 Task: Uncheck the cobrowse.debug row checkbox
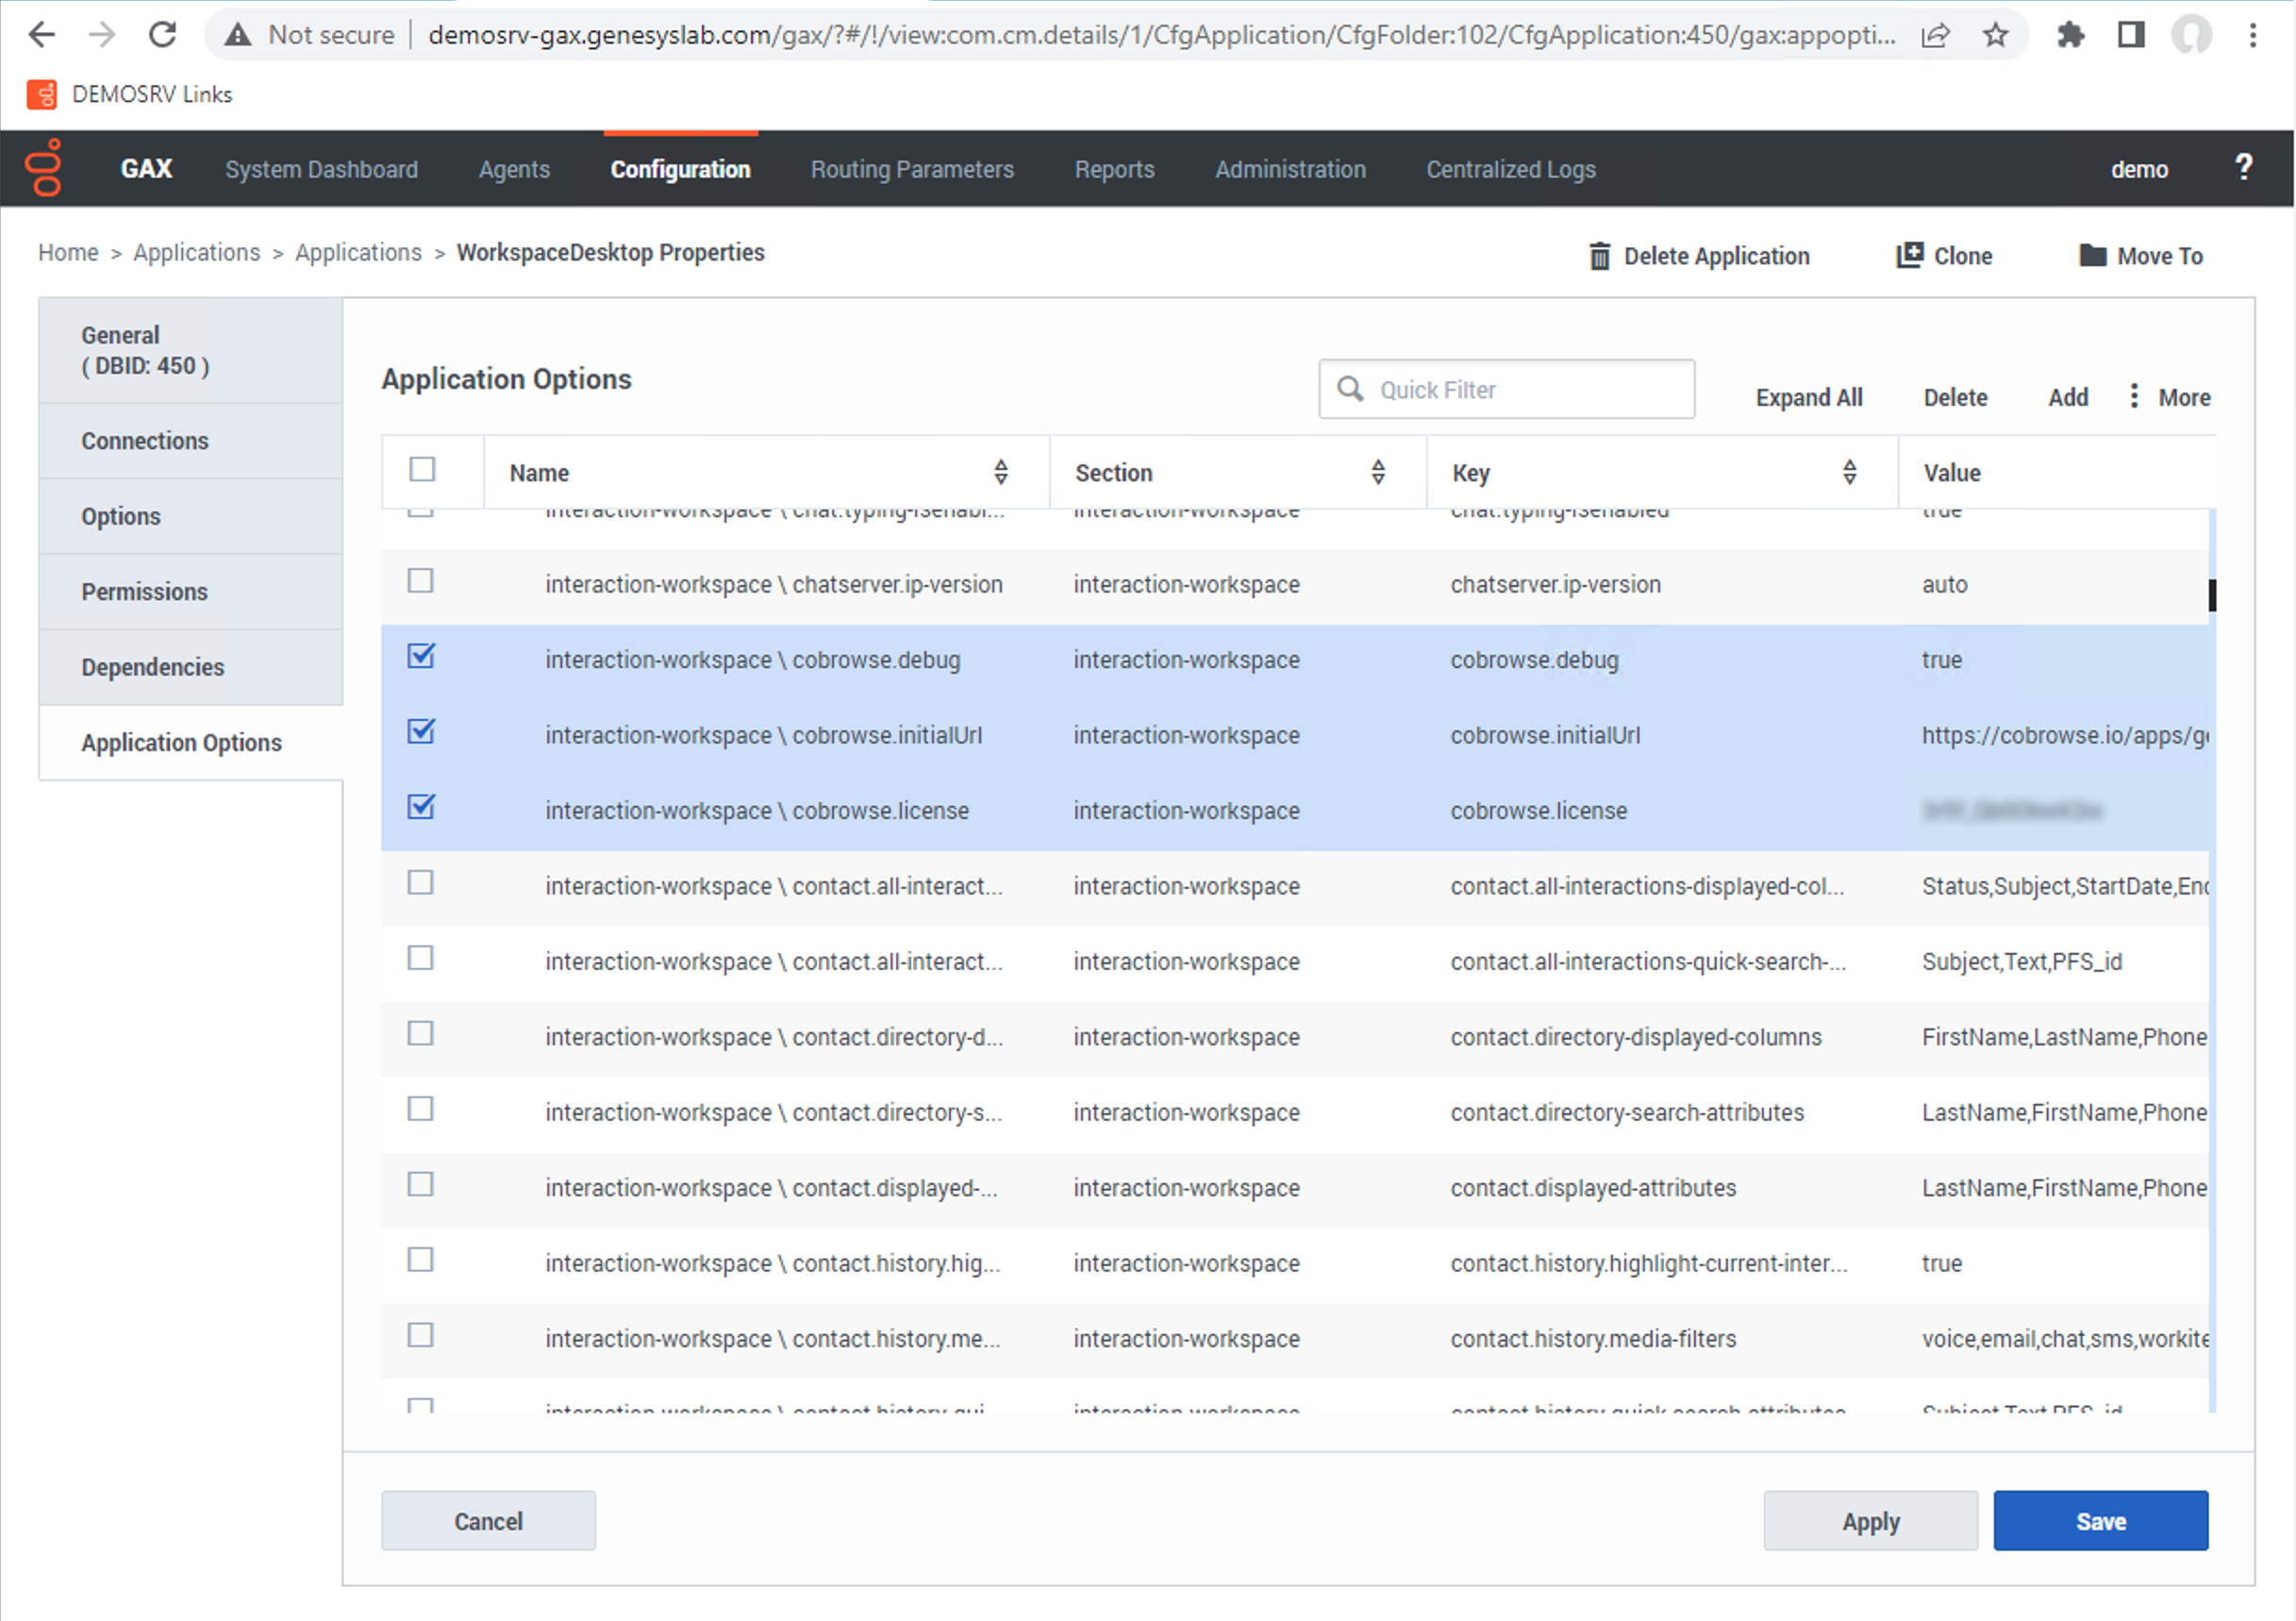[421, 656]
